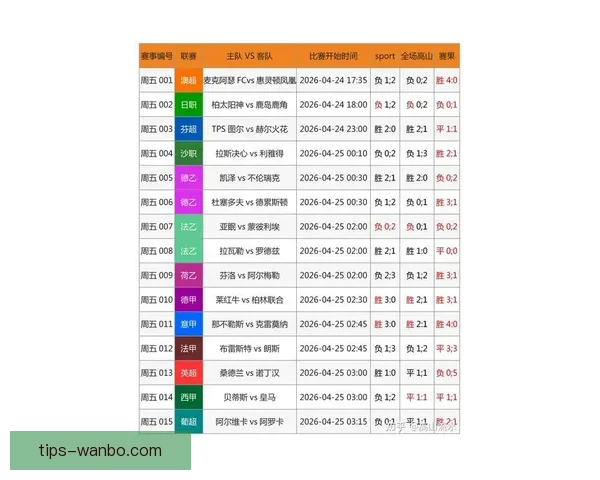Open the 桑德兰 vs 诺丁汉 match
This screenshot has height=480, width=600.
[249, 373]
